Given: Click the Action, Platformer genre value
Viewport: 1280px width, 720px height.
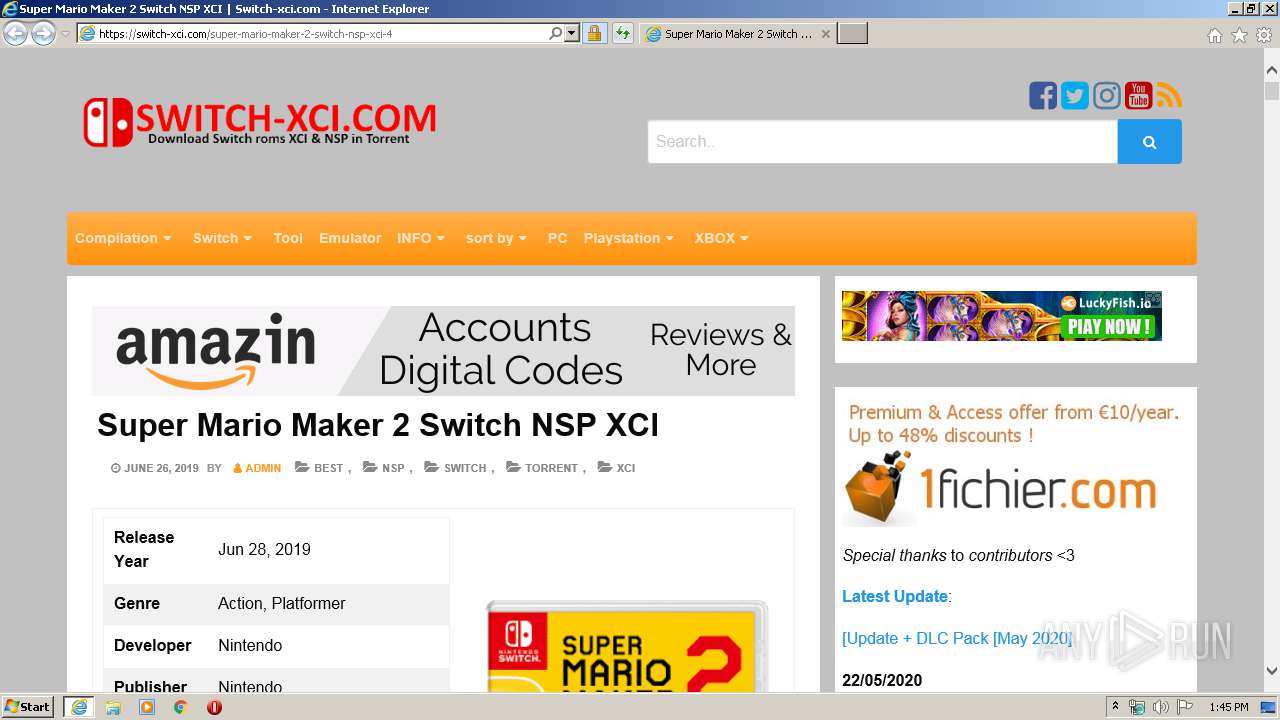Looking at the screenshot, I should (282, 603).
